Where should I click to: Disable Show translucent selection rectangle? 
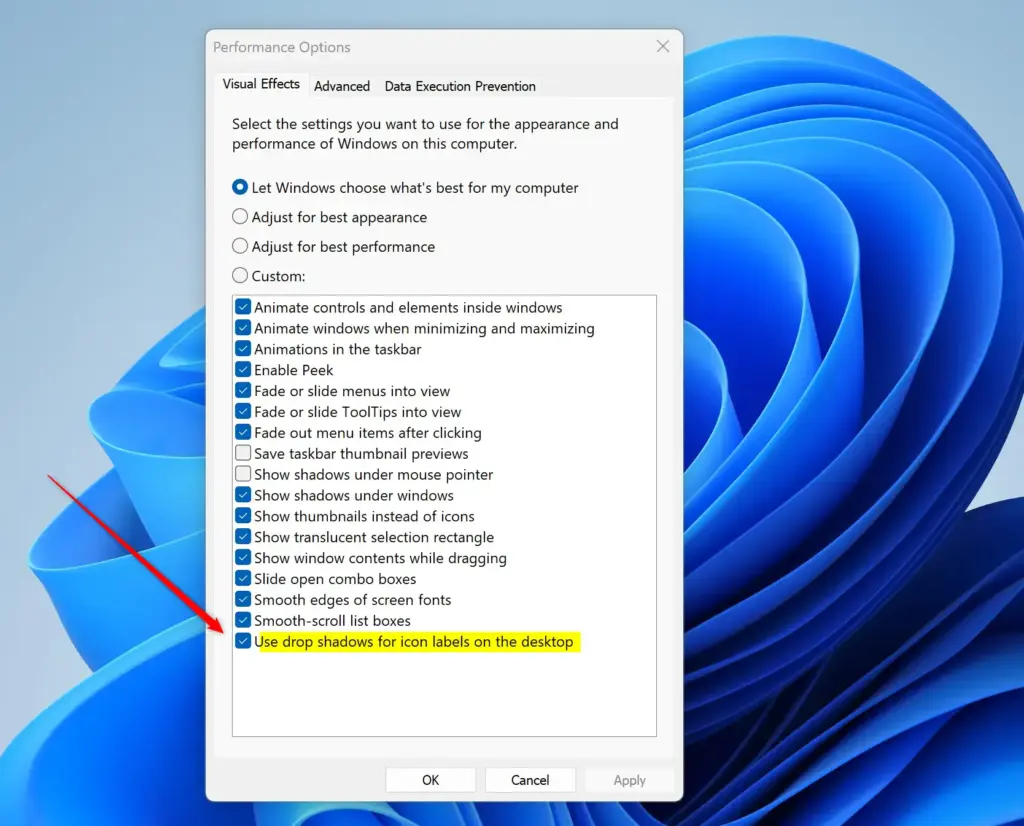243,537
